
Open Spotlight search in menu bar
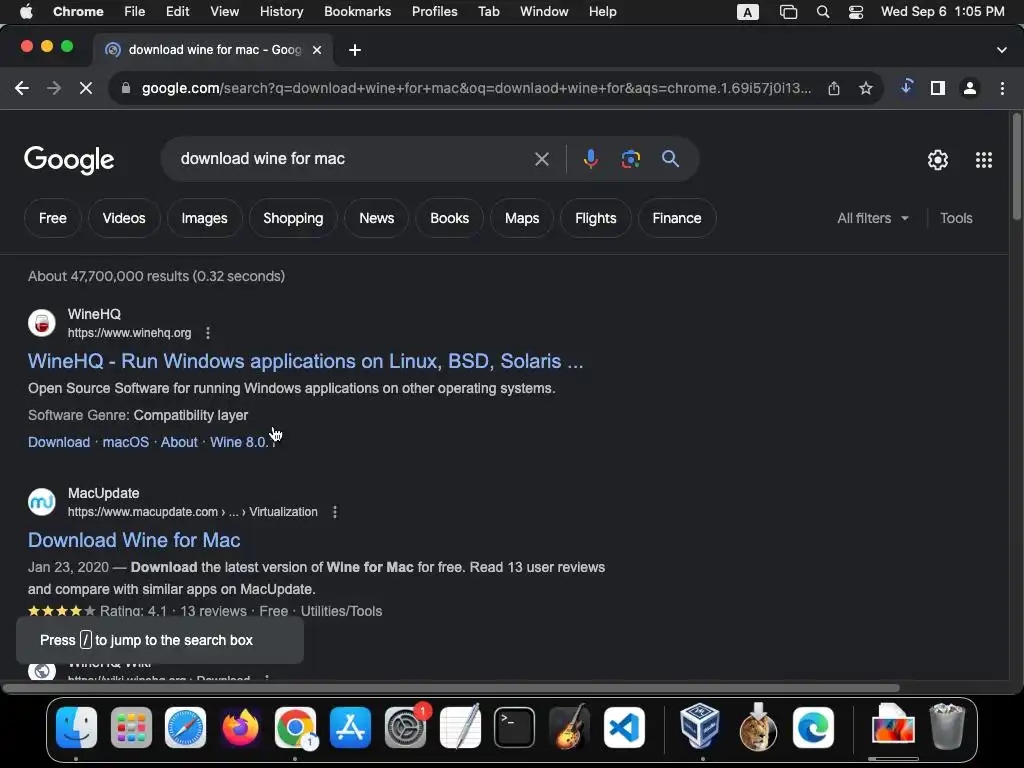(823, 12)
